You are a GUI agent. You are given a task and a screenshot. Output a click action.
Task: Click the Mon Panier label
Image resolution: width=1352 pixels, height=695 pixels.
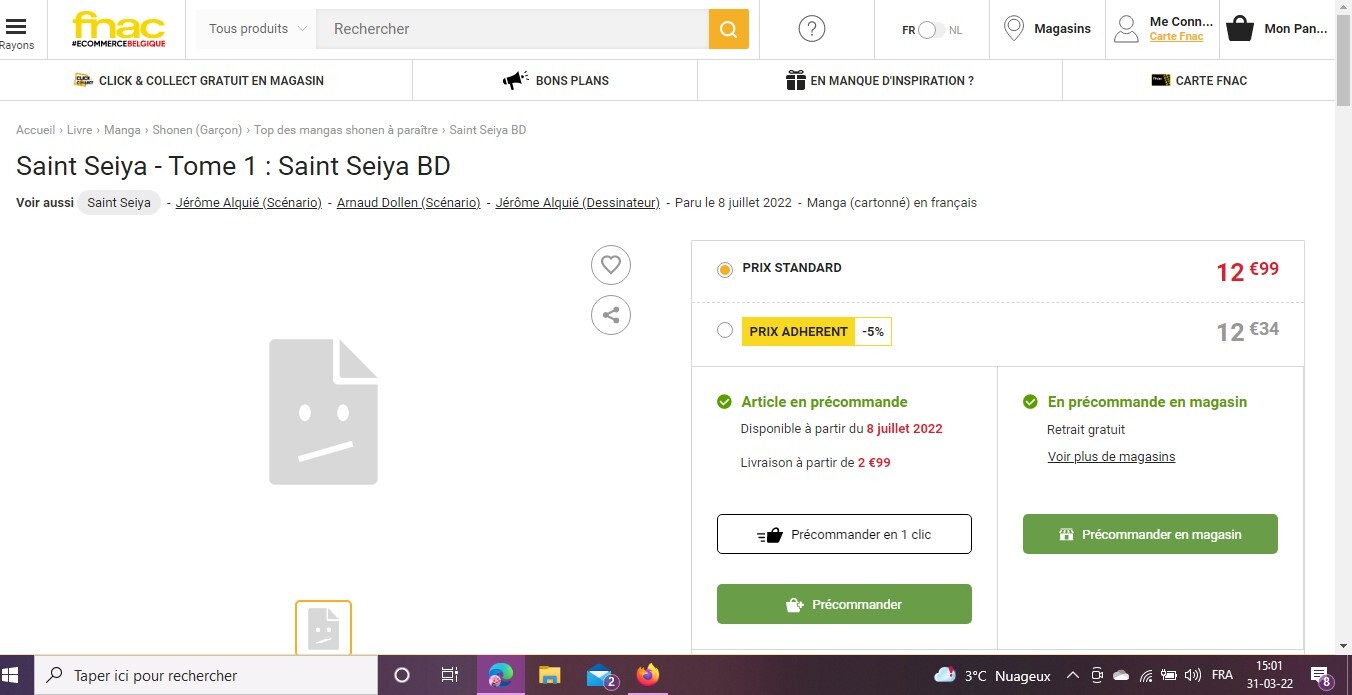(1296, 29)
